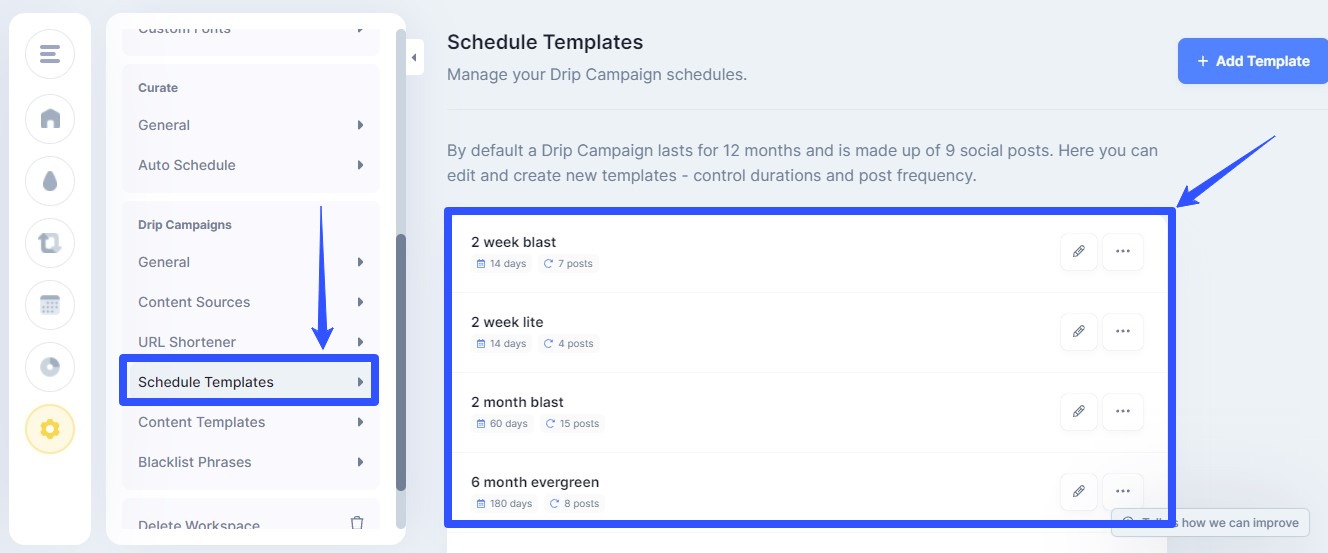Open the analytics pie chart icon
Screen dimensions: 1328x553
click(50, 367)
